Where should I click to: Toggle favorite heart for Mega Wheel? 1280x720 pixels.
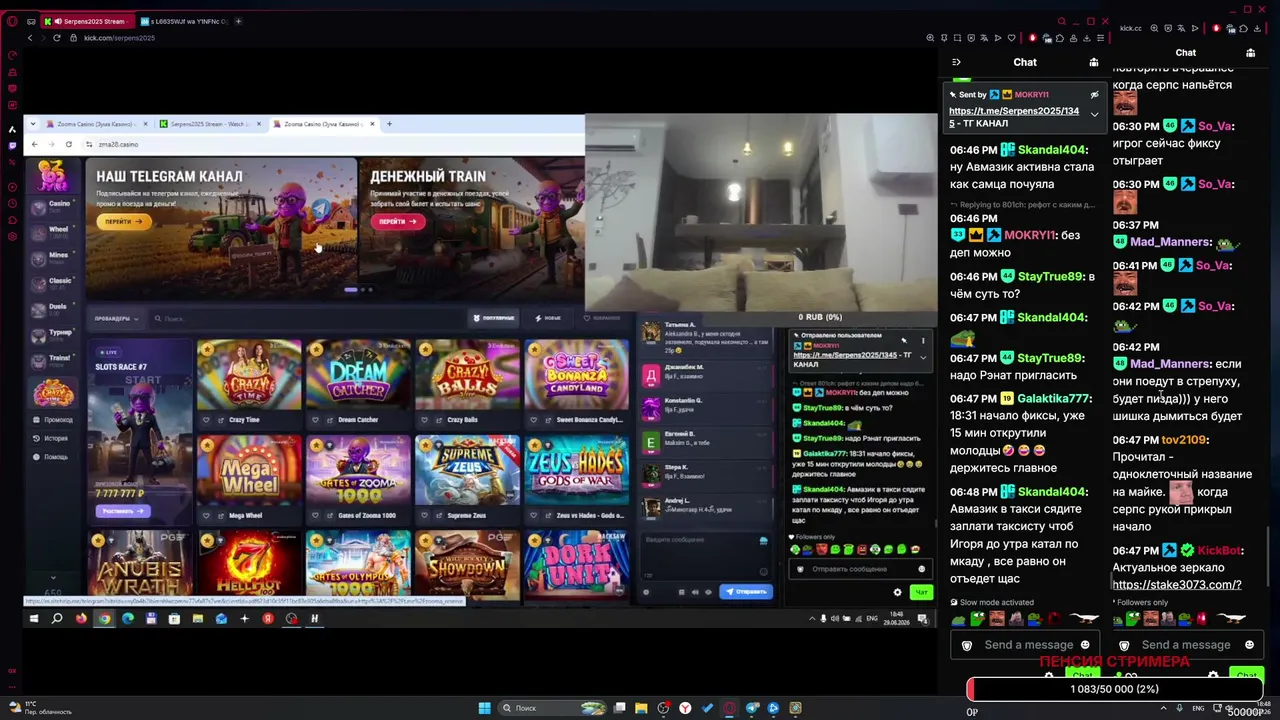point(206,516)
